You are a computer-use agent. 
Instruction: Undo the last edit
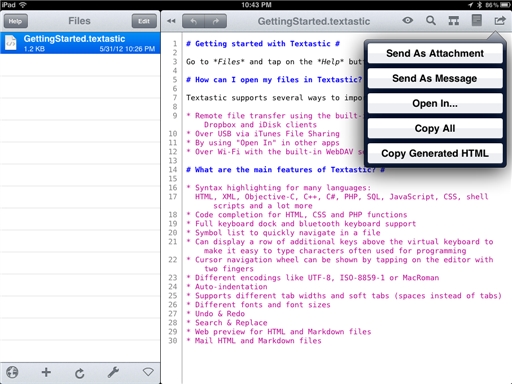193,21
